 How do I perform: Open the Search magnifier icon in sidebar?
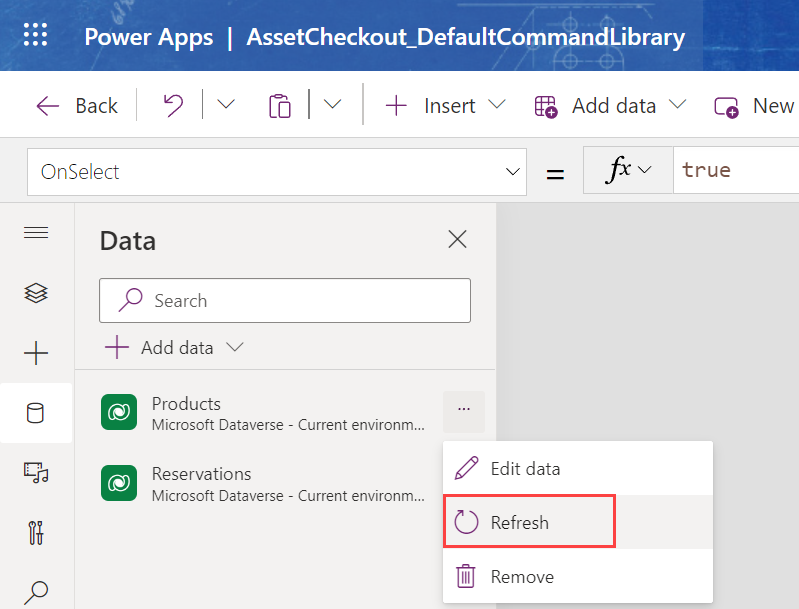(36, 591)
